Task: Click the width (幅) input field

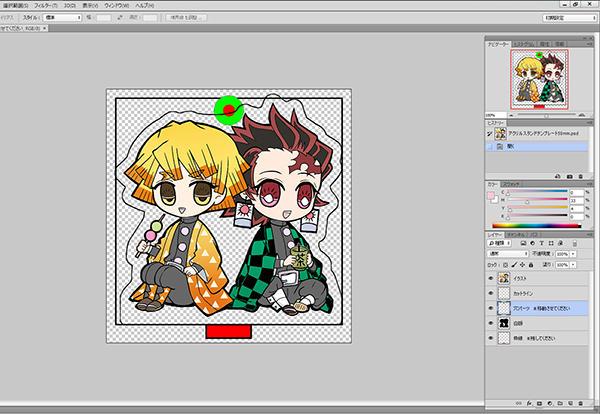Action: click(x=104, y=18)
